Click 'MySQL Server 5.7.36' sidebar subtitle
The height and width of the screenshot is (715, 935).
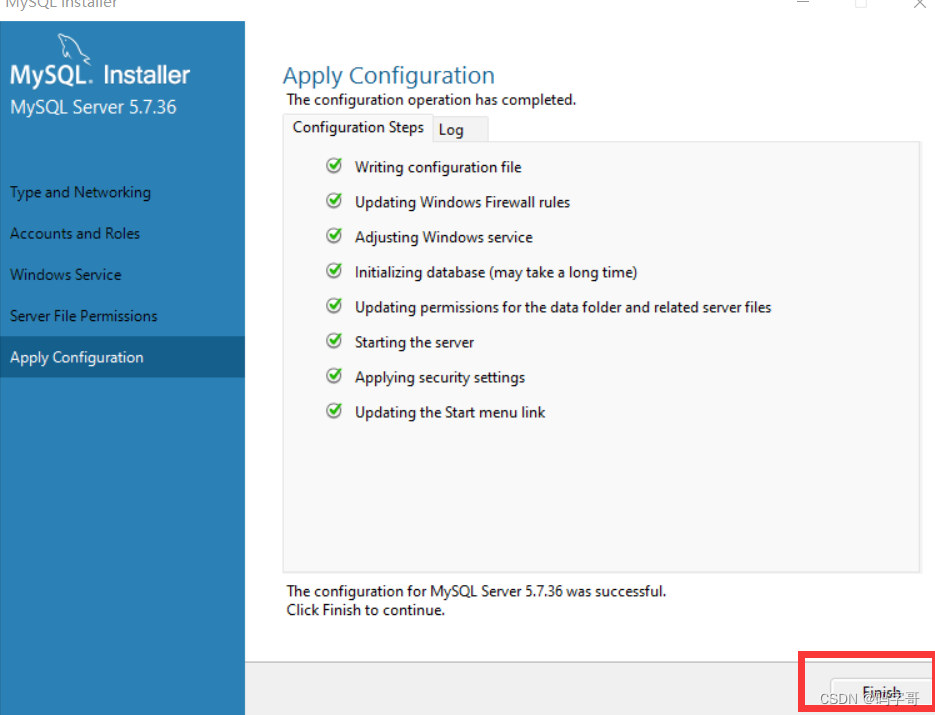[94, 107]
